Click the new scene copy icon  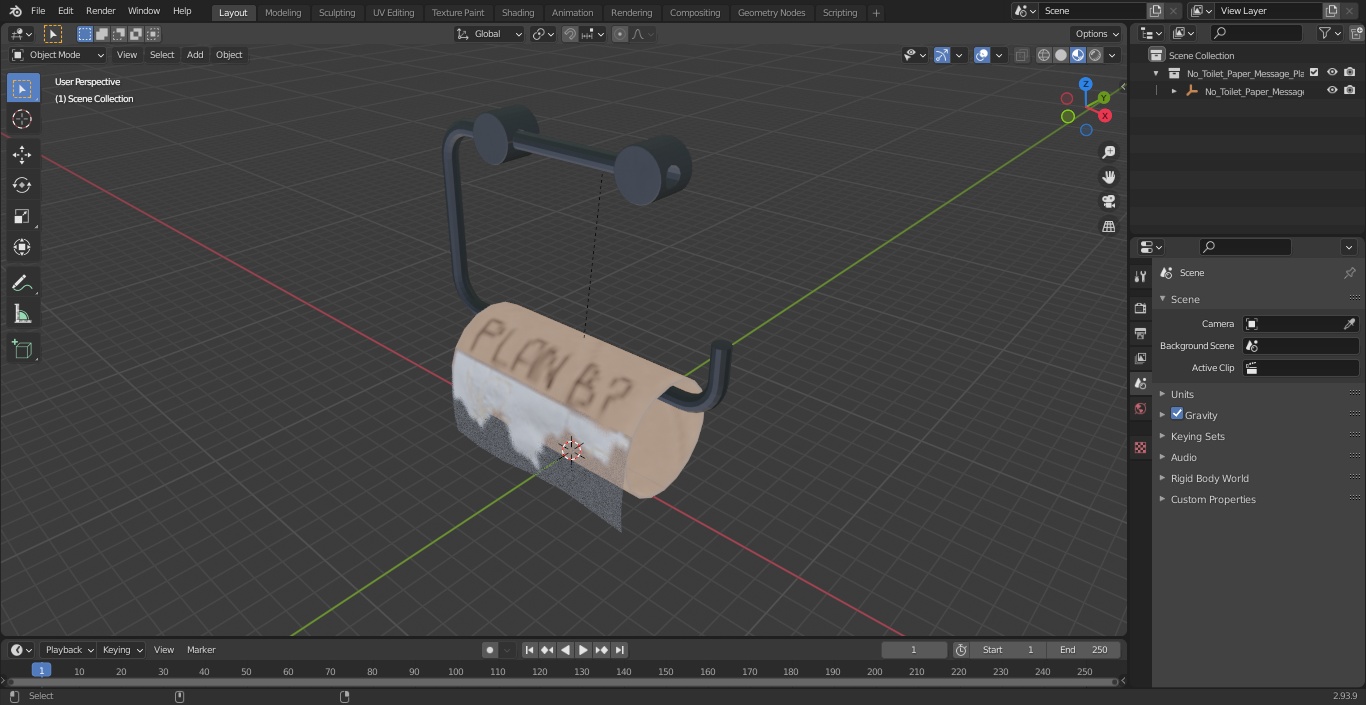point(1155,11)
